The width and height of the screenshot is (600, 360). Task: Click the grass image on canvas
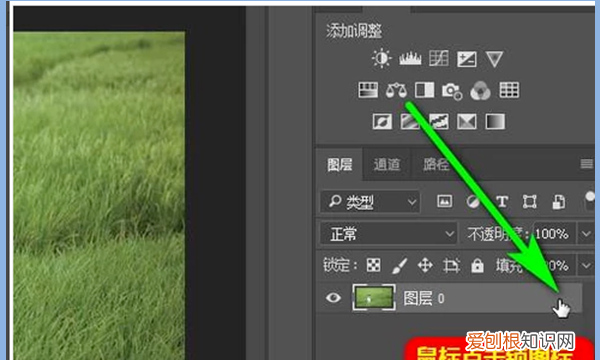click(99, 195)
